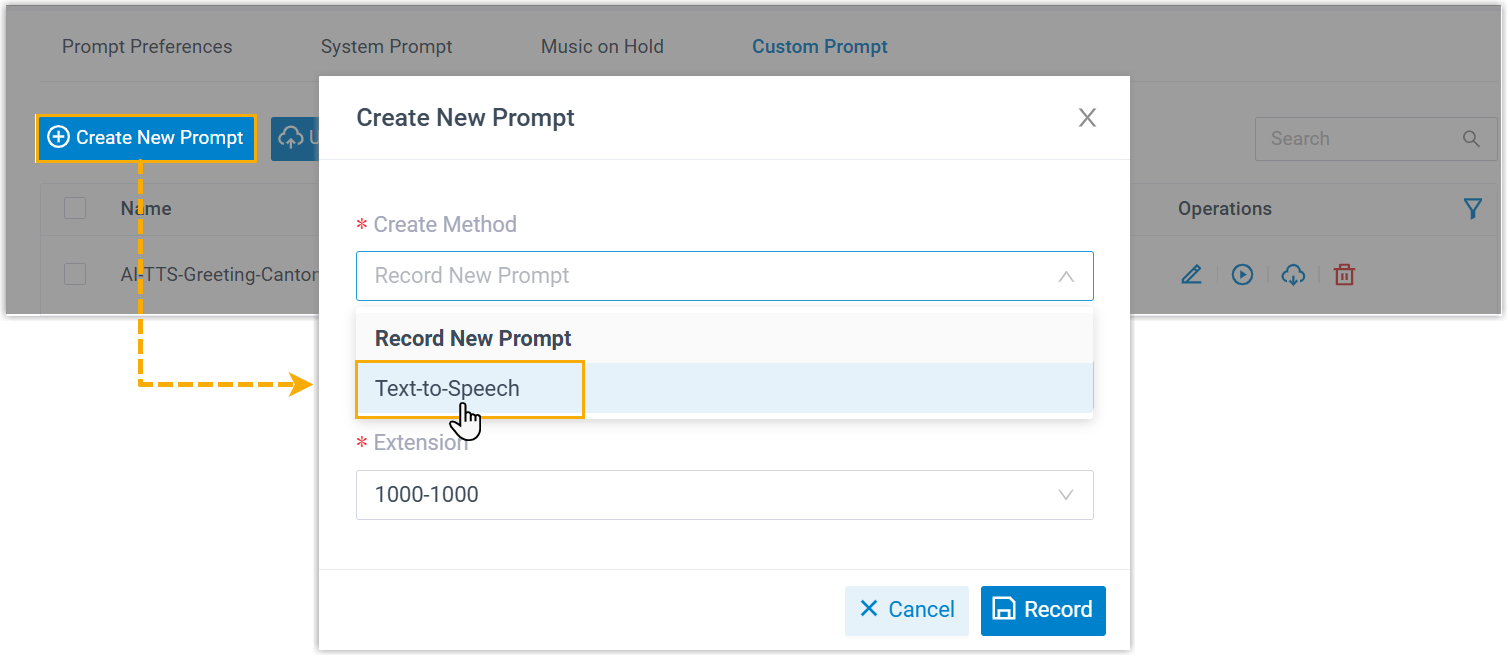Viewport: 1508px width, 656px height.
Task: Cancel the new prompt dialog
Action: 907,610
